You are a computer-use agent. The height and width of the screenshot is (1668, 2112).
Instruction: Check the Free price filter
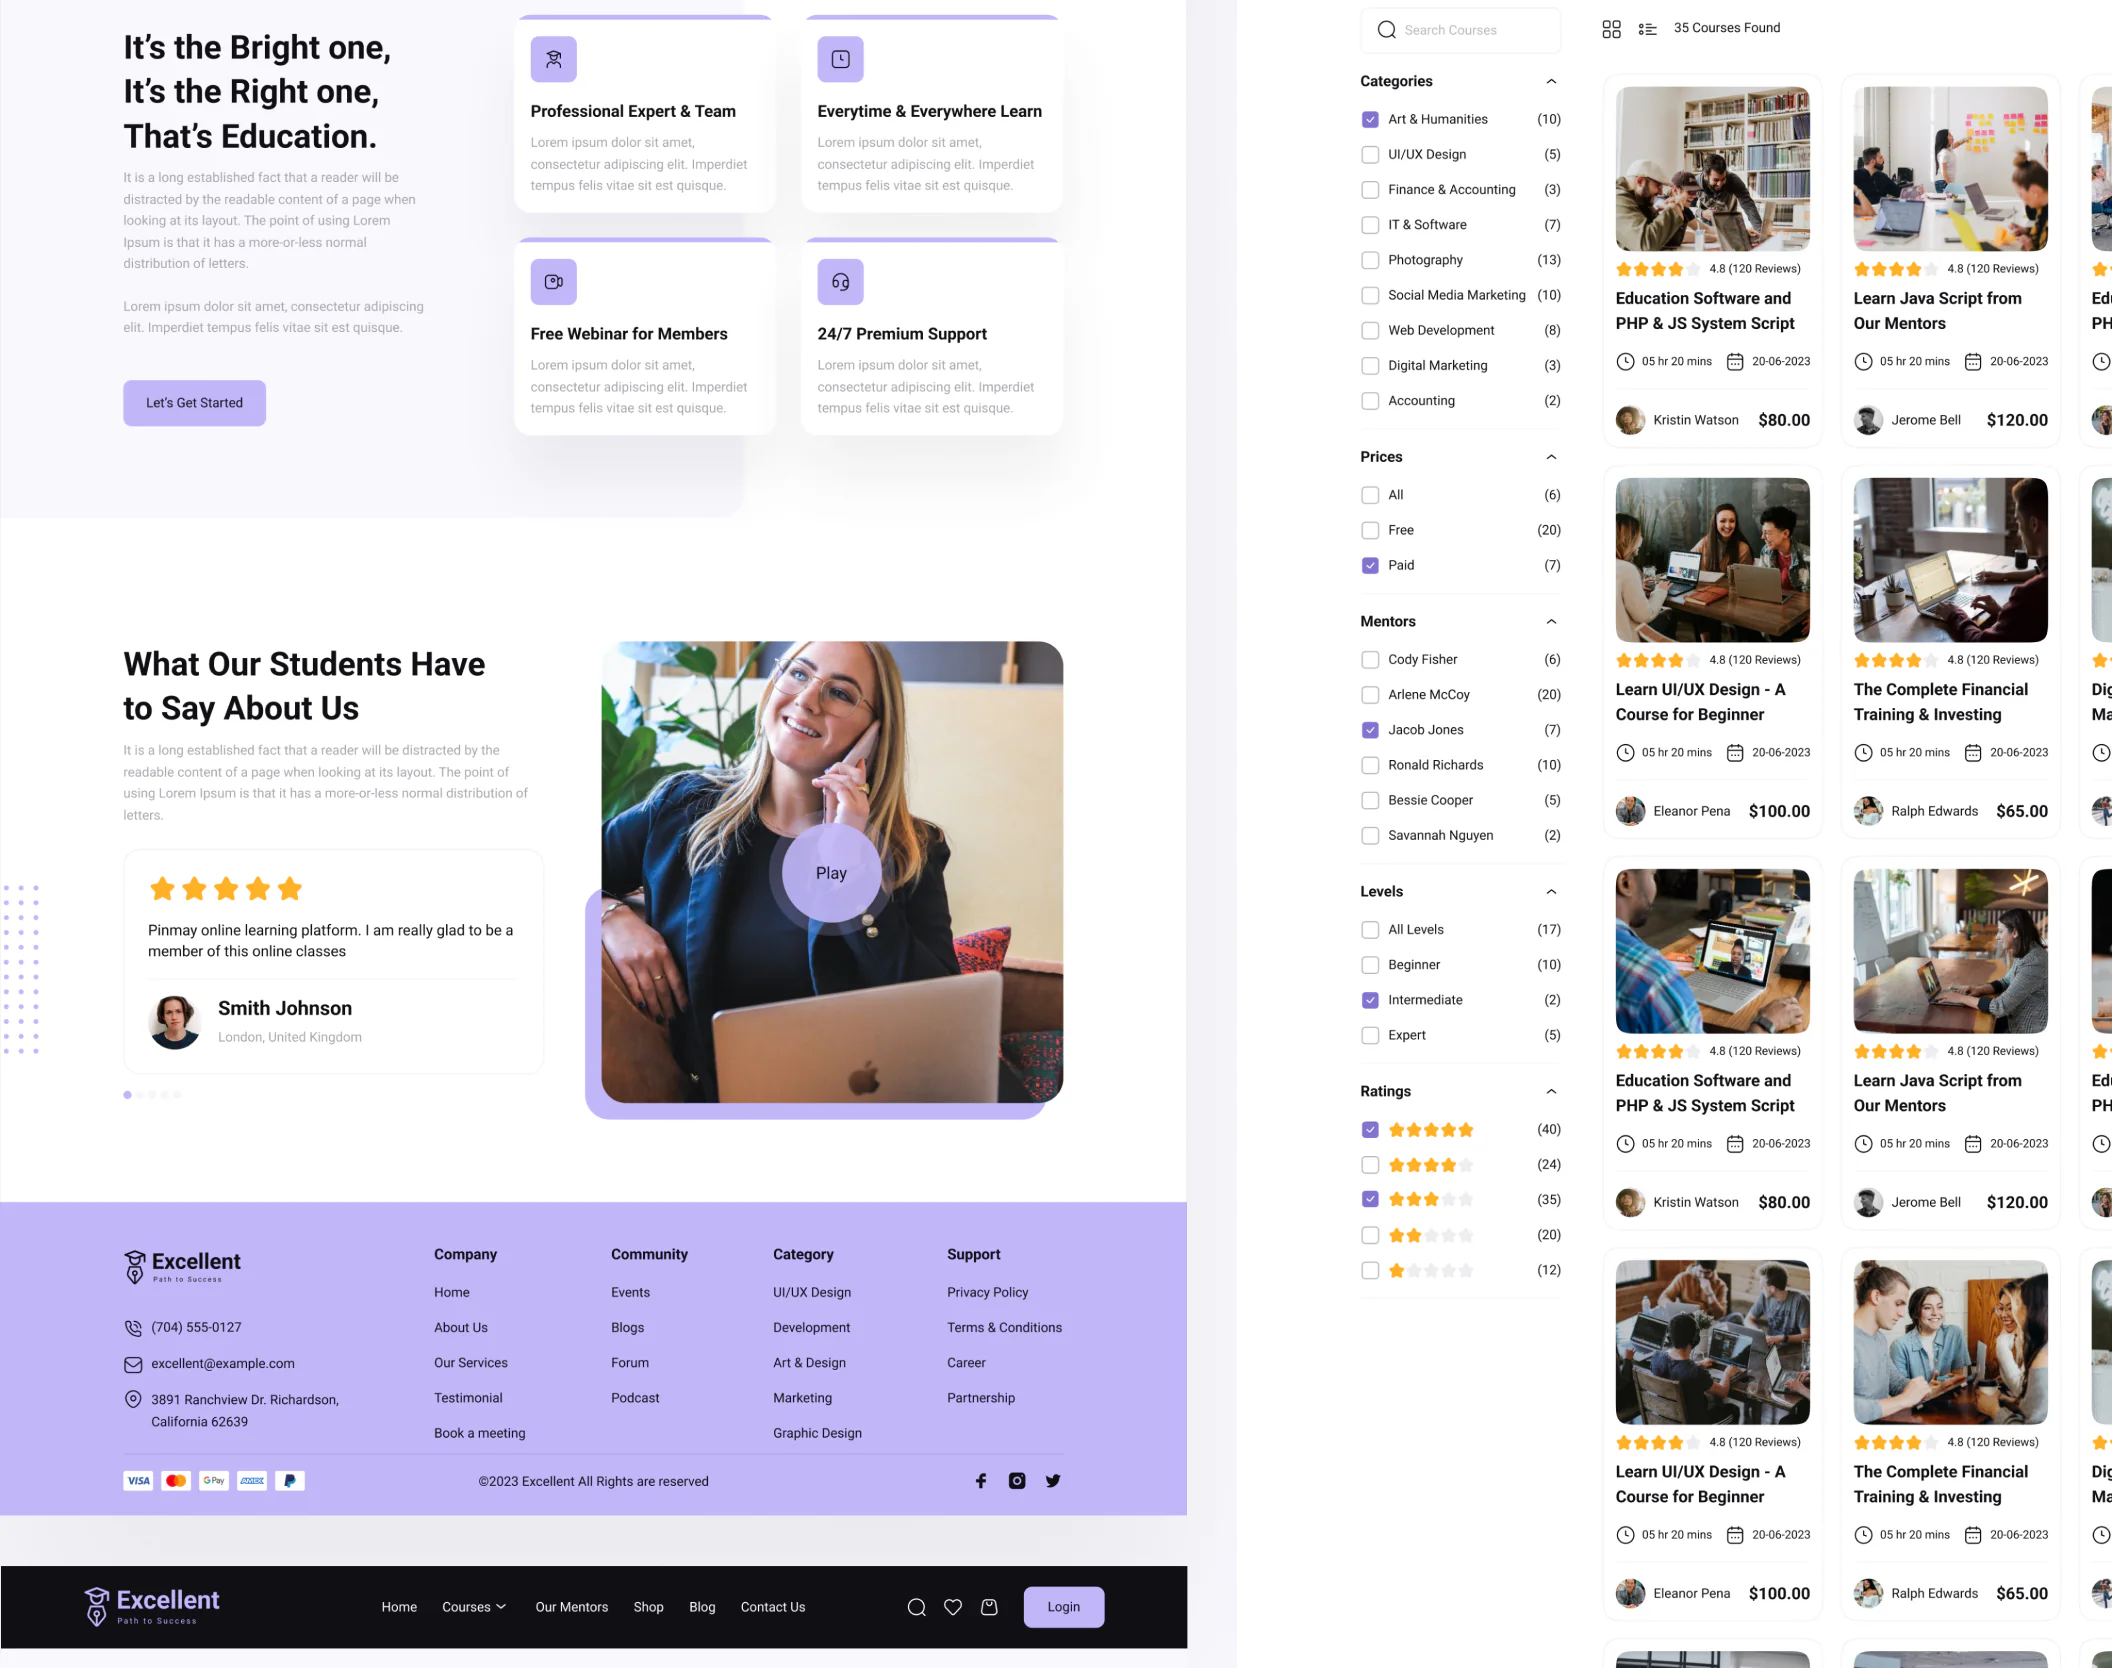(1370, 530)
